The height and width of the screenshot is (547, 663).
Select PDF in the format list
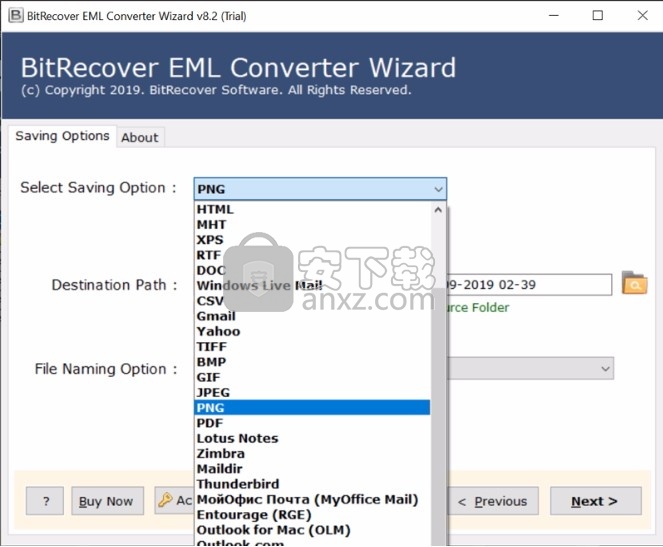click(312, 423)
